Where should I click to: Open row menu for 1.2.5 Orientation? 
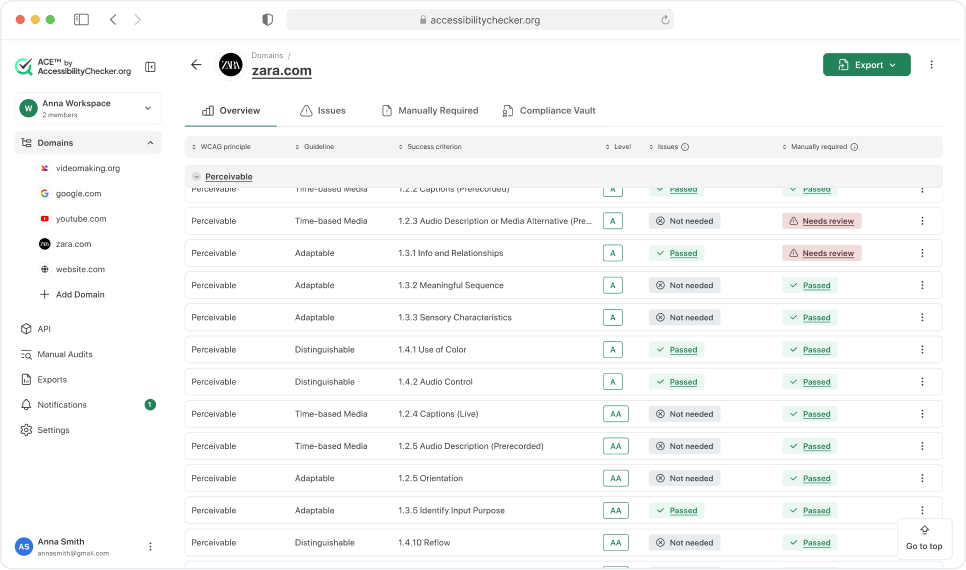point(922,478)
